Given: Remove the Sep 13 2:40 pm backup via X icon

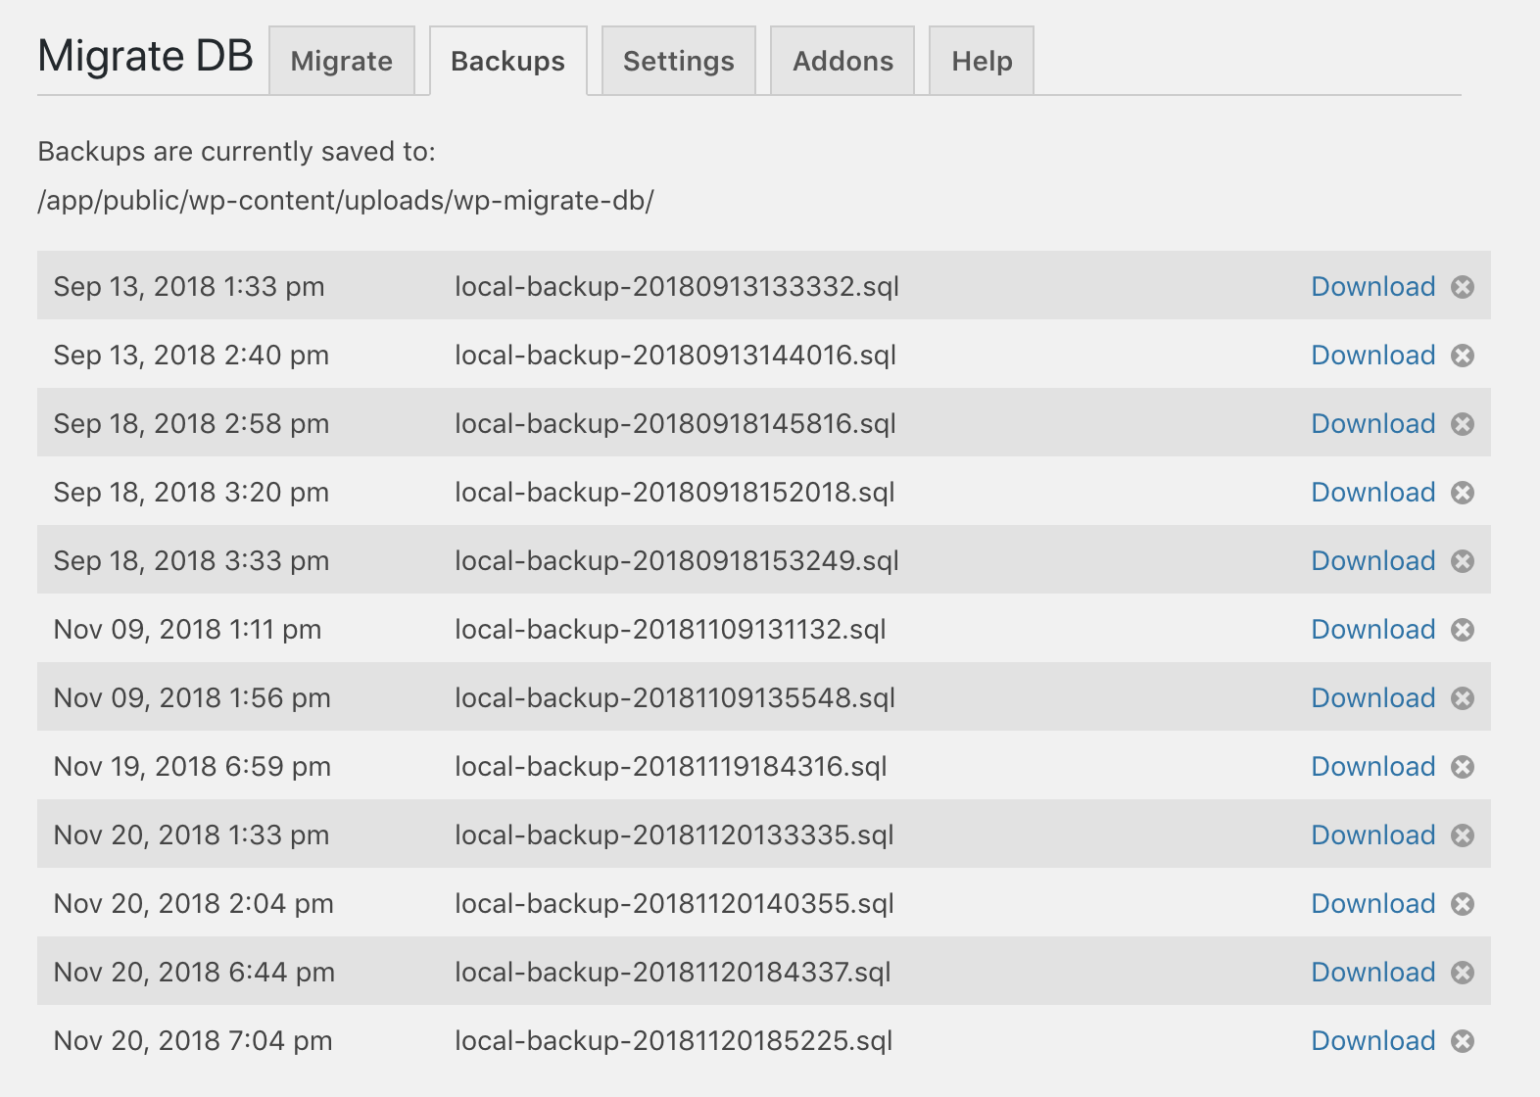Looking at the screenshot, I should [1462, 356].
